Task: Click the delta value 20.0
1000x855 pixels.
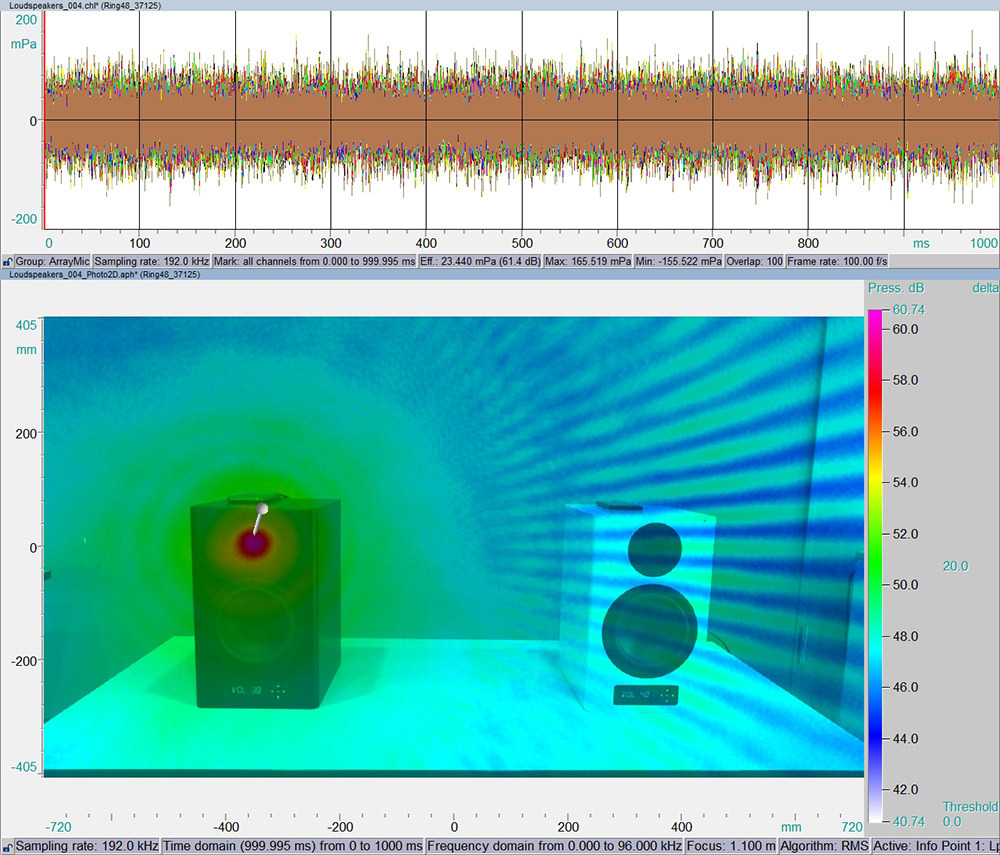Action: tap(955, 566)
